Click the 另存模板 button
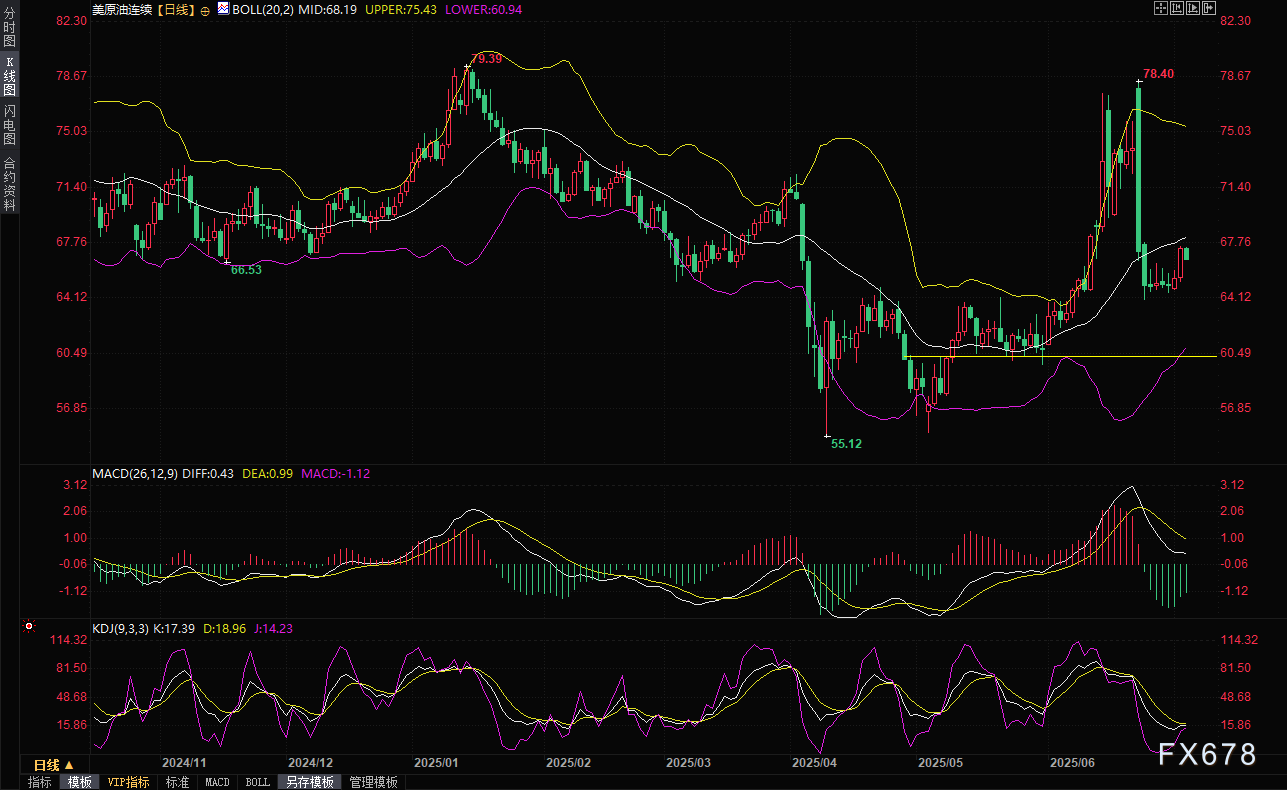Image resolution: width=1287 pixels, height=790 pixels. tap(309, 782)
